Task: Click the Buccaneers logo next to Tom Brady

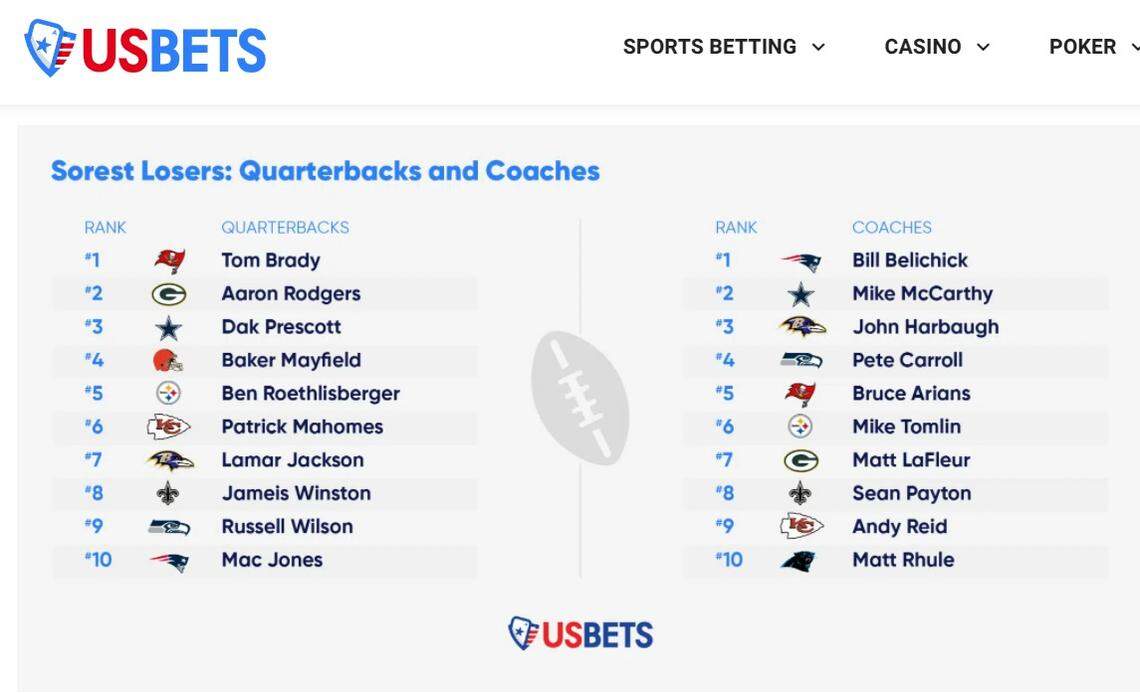Action: click(x=169, y=259)
